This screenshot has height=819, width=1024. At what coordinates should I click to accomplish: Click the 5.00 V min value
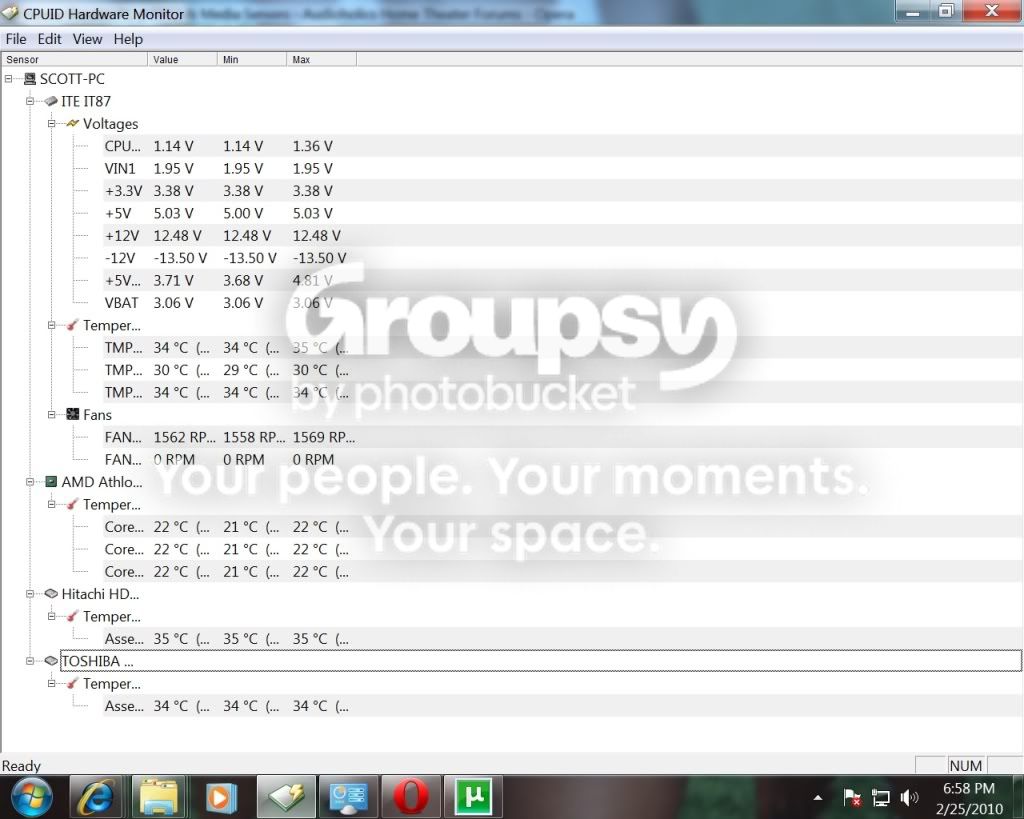243,214
